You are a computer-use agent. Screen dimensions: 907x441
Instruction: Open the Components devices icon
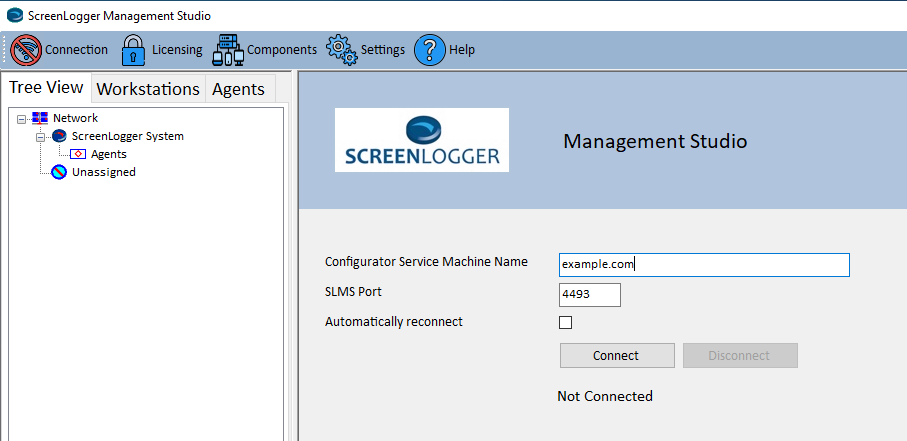(x=228, y=50)
